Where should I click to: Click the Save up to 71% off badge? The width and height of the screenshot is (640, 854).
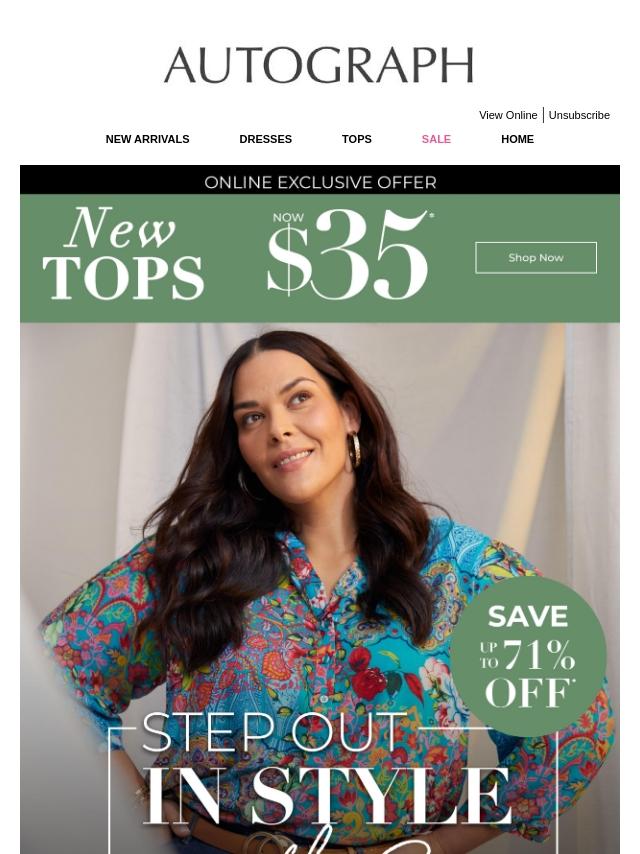click(528, 656)
